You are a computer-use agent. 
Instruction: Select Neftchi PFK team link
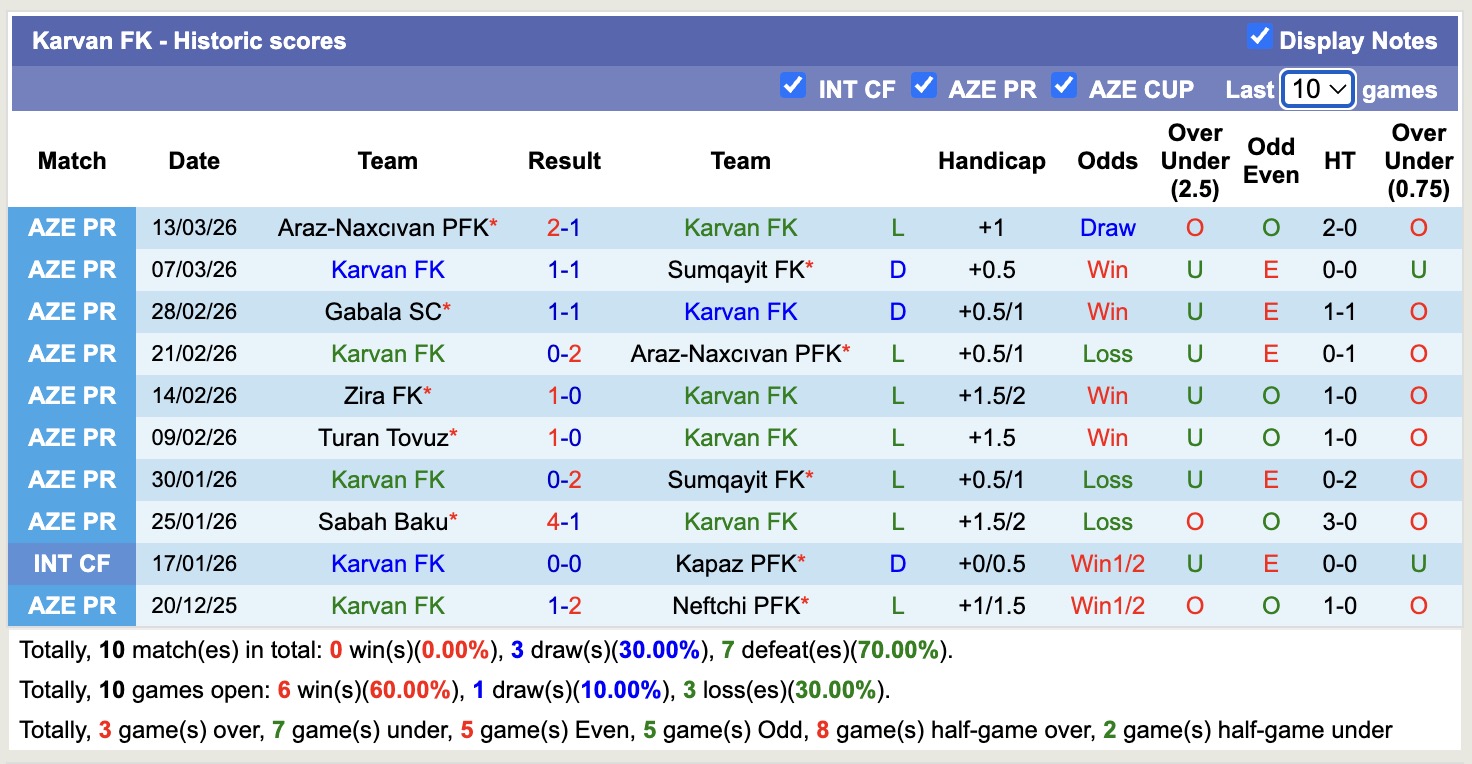(736, 606)
